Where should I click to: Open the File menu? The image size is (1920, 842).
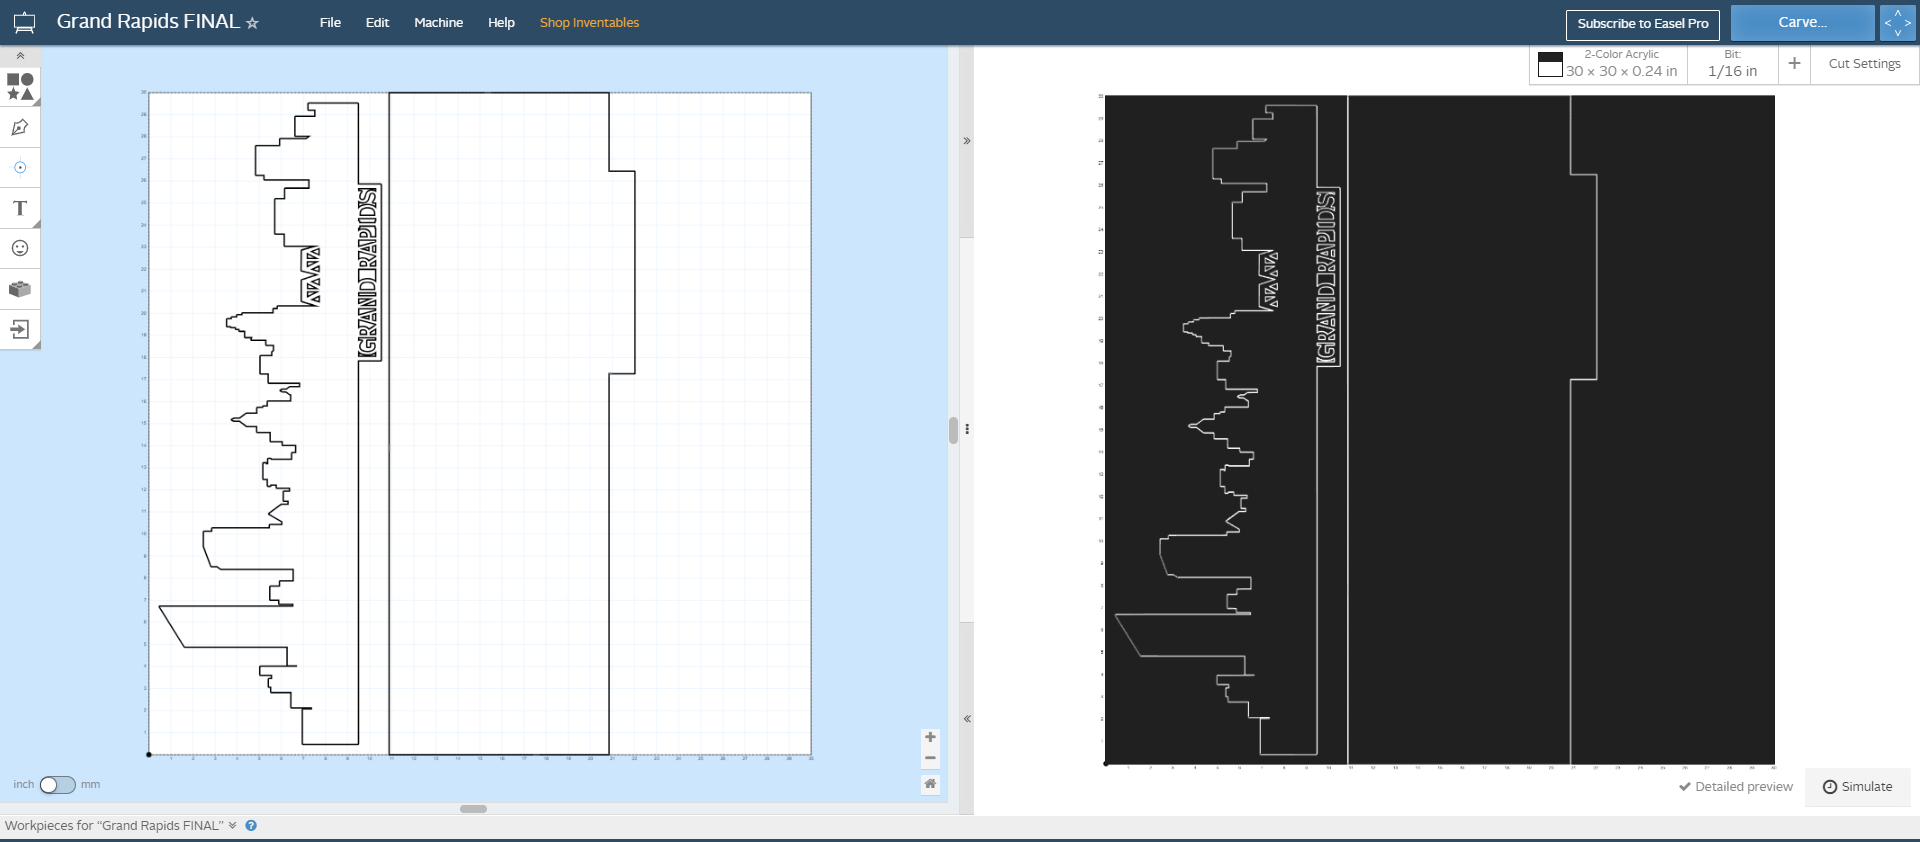330,23
